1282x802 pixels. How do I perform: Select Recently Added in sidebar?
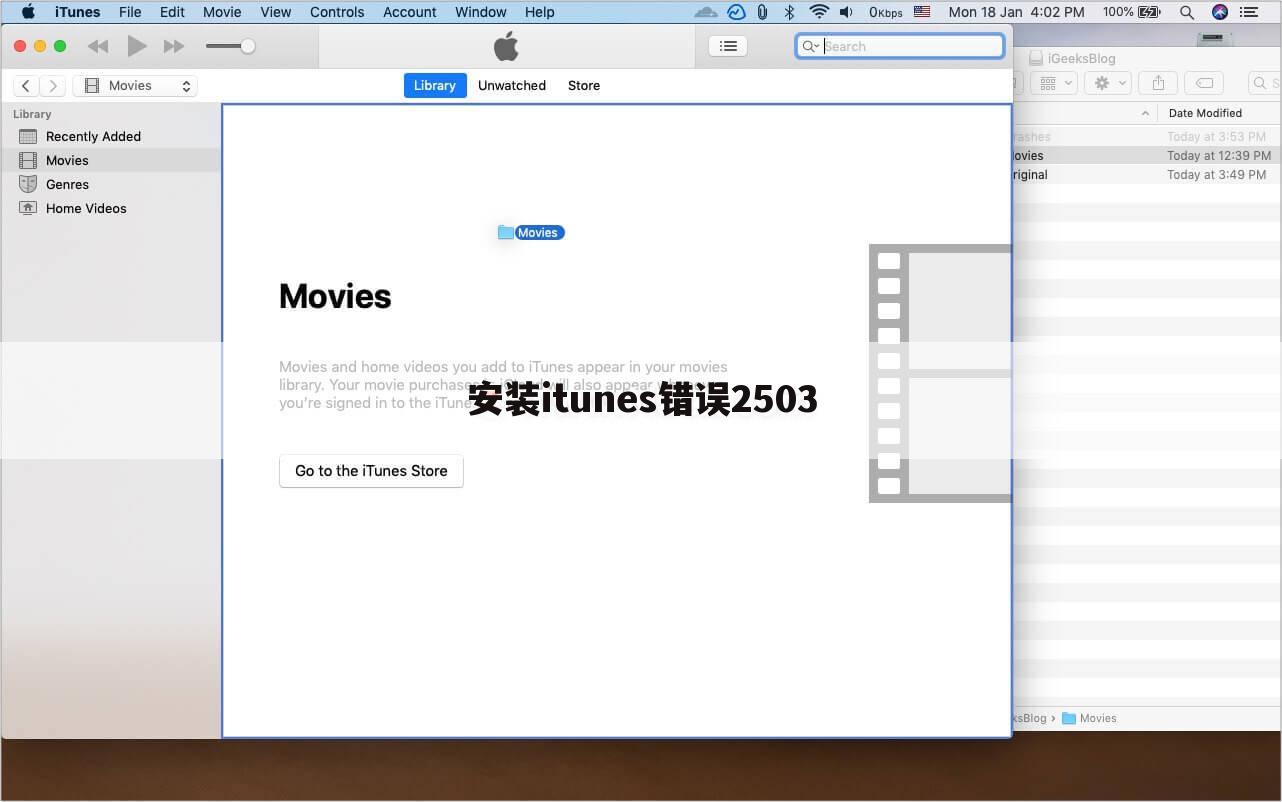(x=110, y=136)
